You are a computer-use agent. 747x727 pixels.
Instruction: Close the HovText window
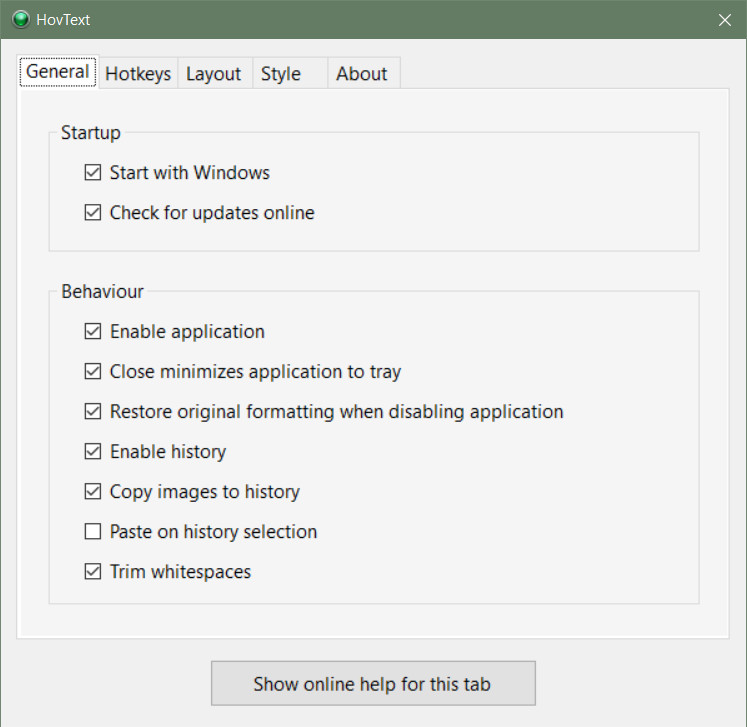[x=725, y=20]
